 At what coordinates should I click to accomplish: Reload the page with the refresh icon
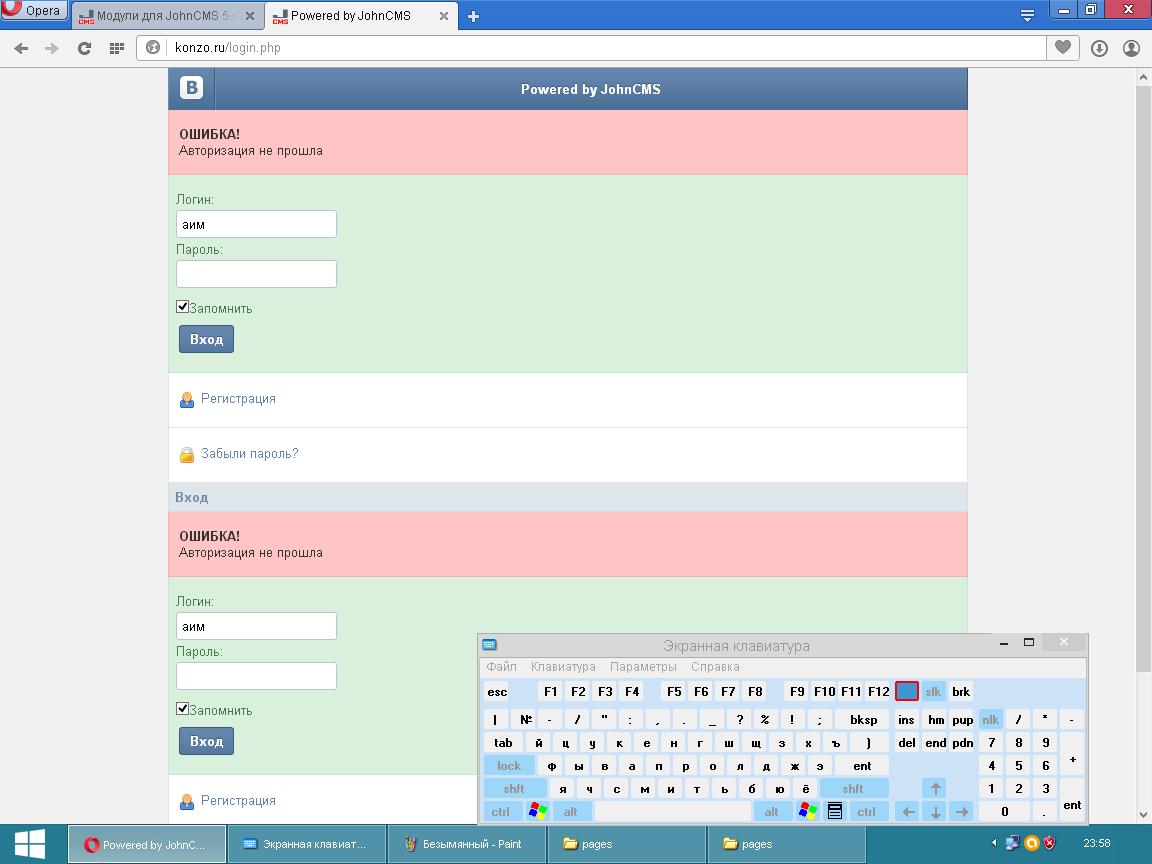[84, 48]
